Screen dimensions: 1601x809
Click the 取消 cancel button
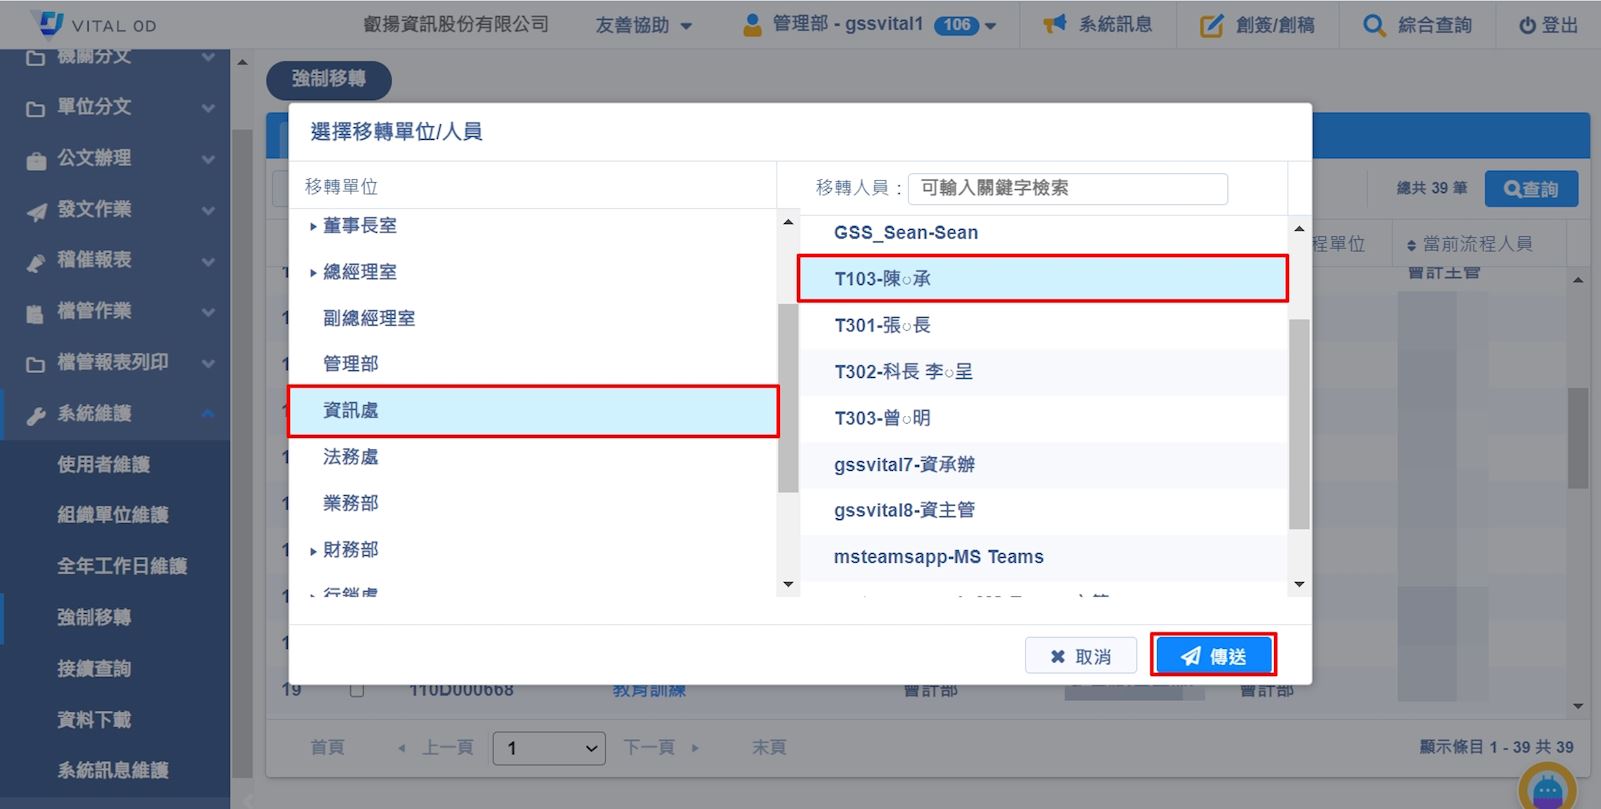tap(1080, 656)
